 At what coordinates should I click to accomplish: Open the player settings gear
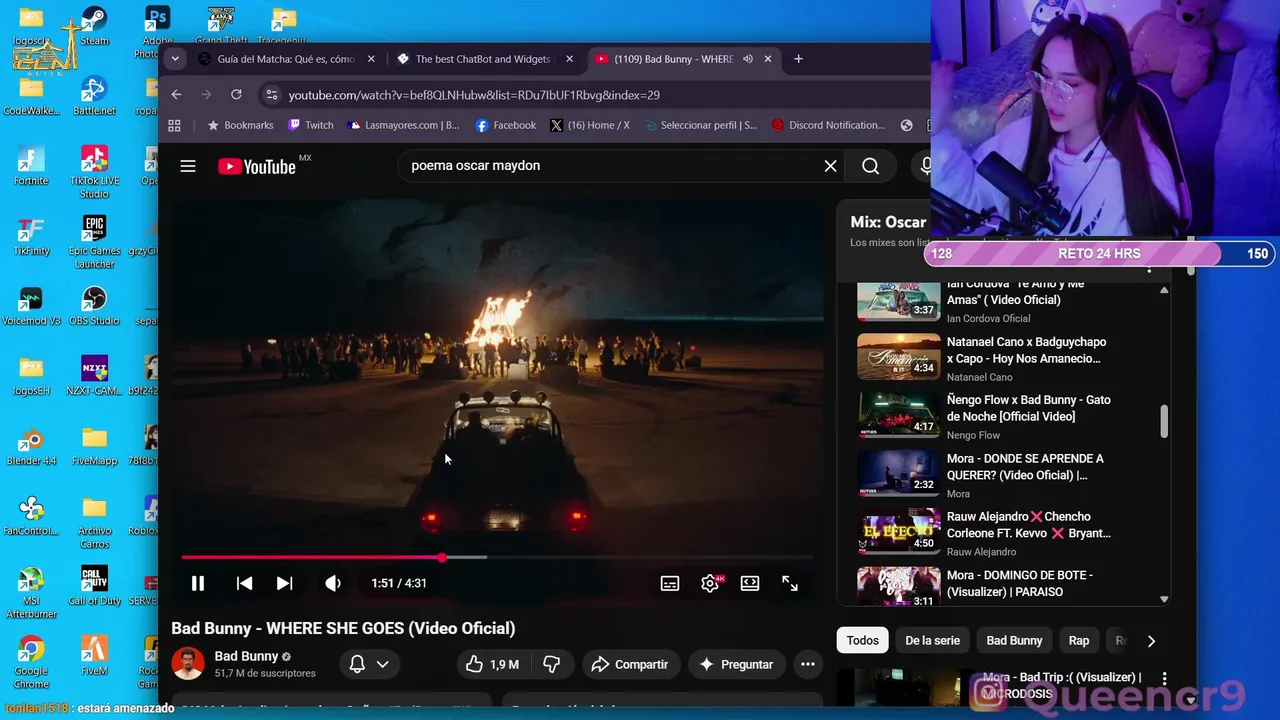pos(711,583)
